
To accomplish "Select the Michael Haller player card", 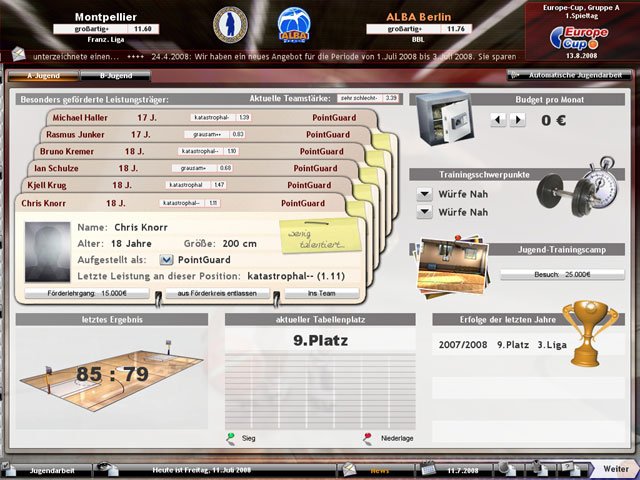I will 211,118.
